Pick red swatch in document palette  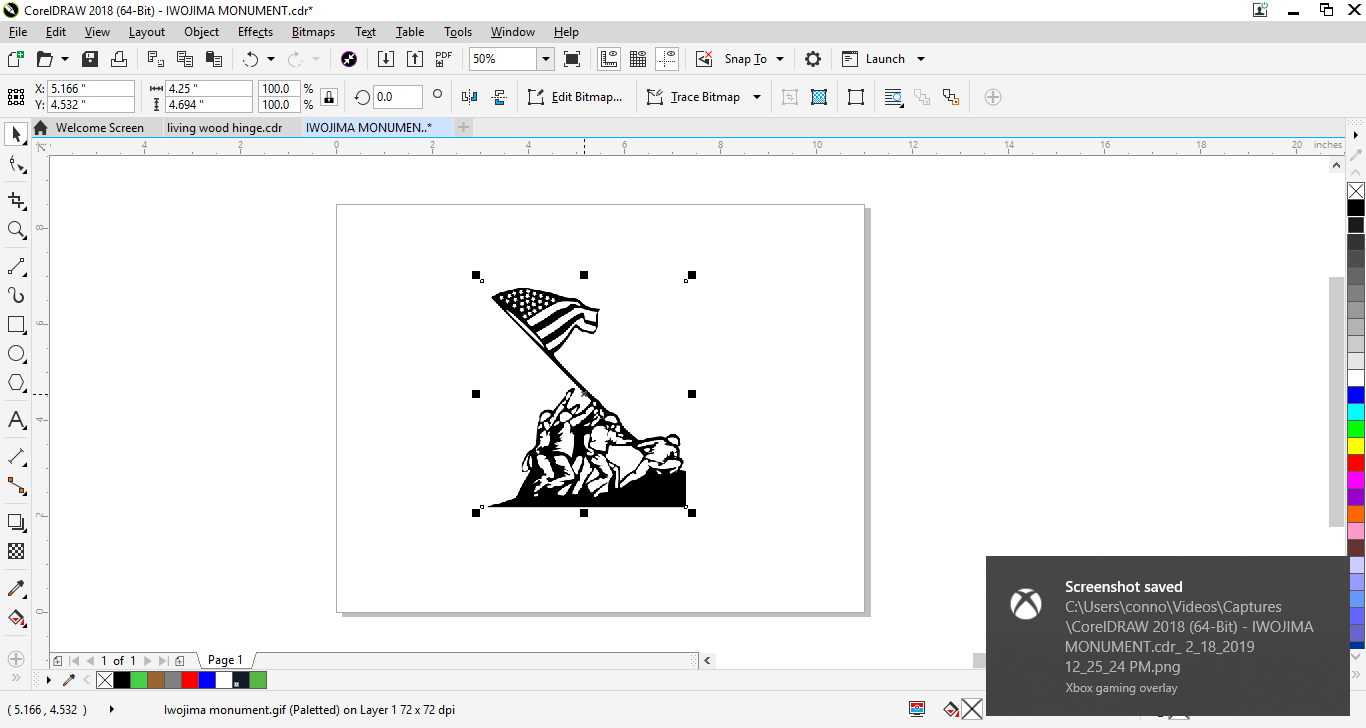point(190,680)
